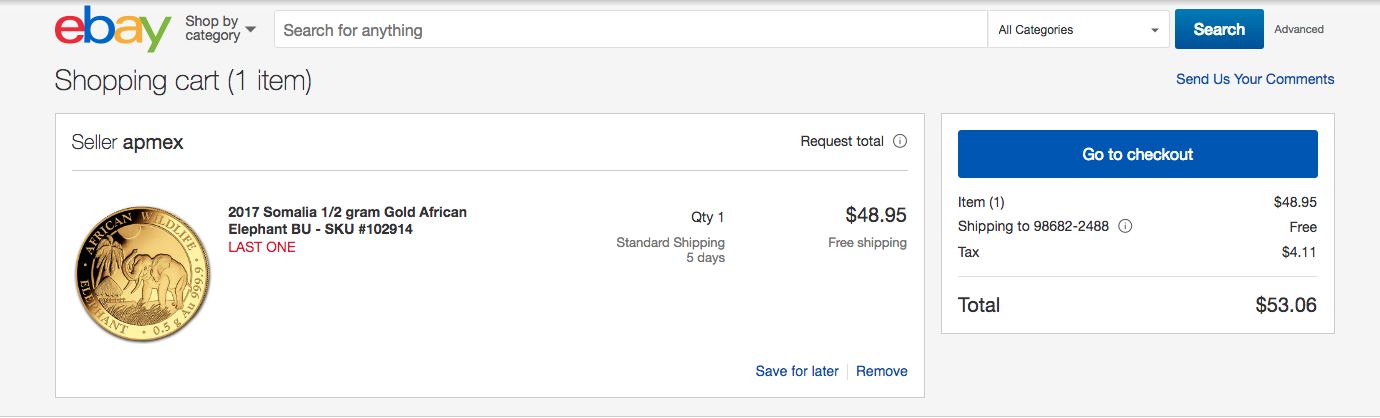Image resolution: width=1380 pixels, height=418 pixels.
Task: Click the info icon next to shipping ZIP
Action: point(1125,226)
